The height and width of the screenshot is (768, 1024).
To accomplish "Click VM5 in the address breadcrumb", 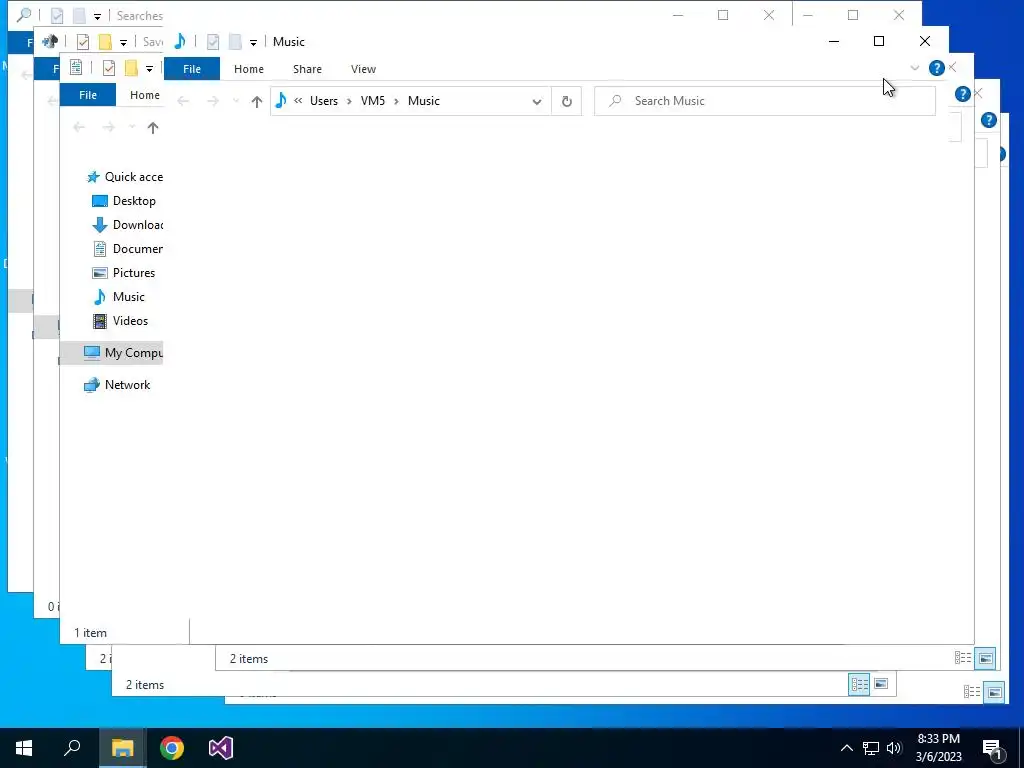I will pyautogui.click(x=373, y=101).
